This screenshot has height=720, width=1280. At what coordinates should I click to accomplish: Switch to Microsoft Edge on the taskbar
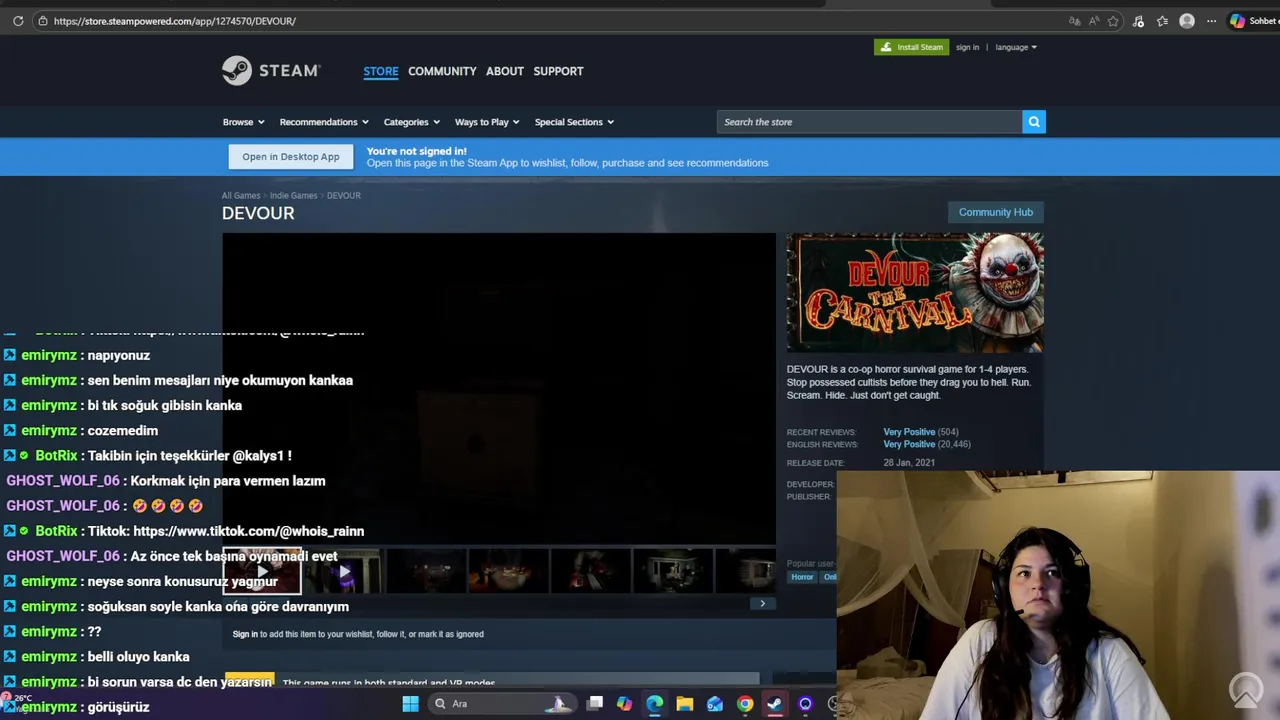(654, 704)
